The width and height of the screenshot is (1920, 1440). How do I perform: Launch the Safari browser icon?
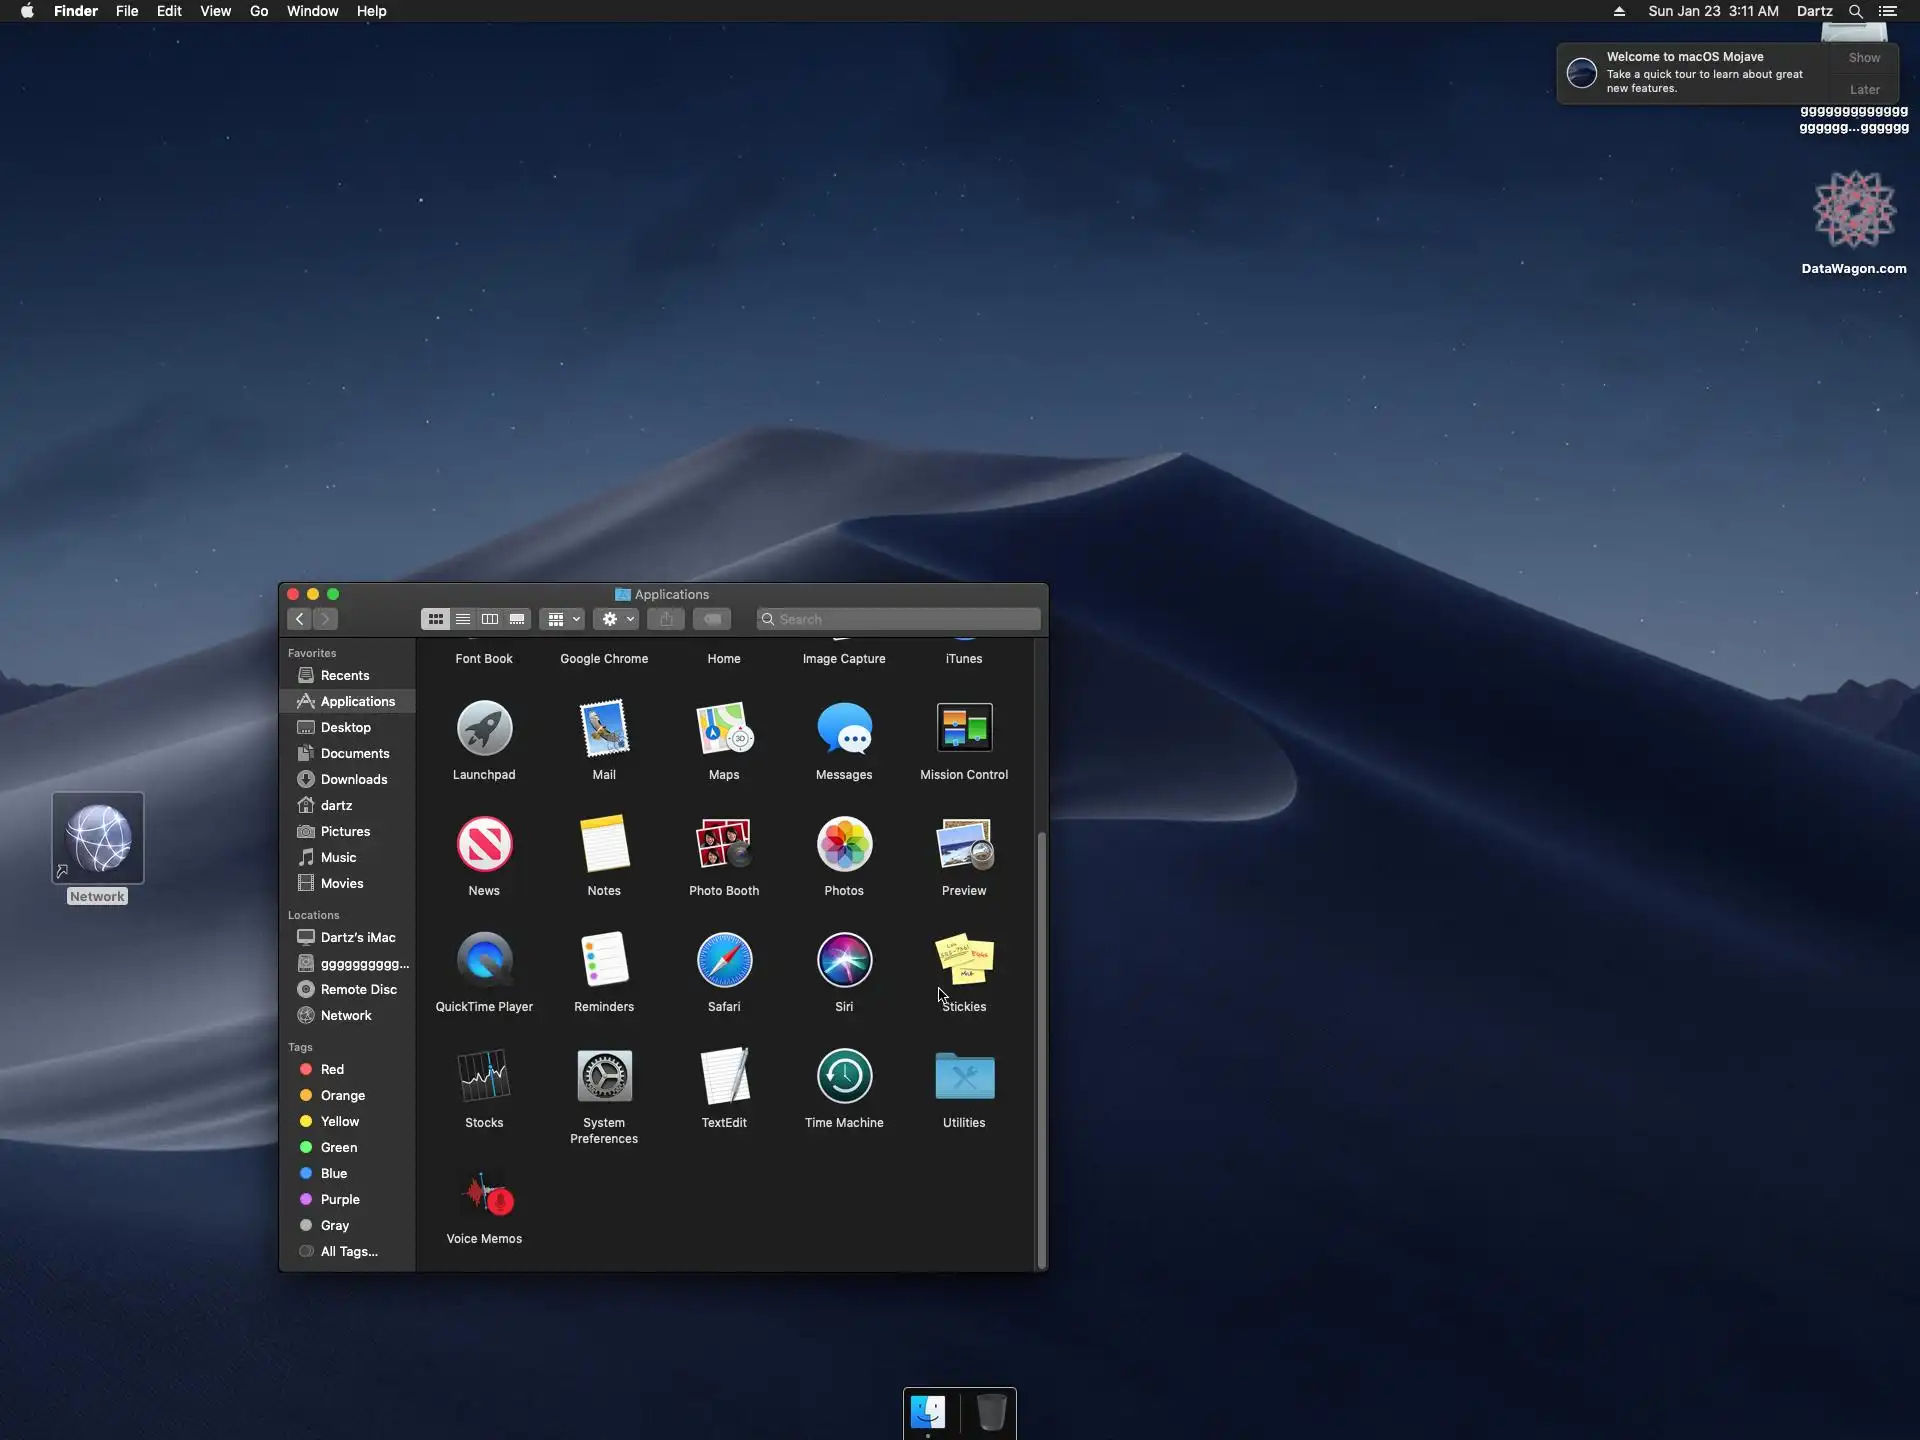[723, 961]
